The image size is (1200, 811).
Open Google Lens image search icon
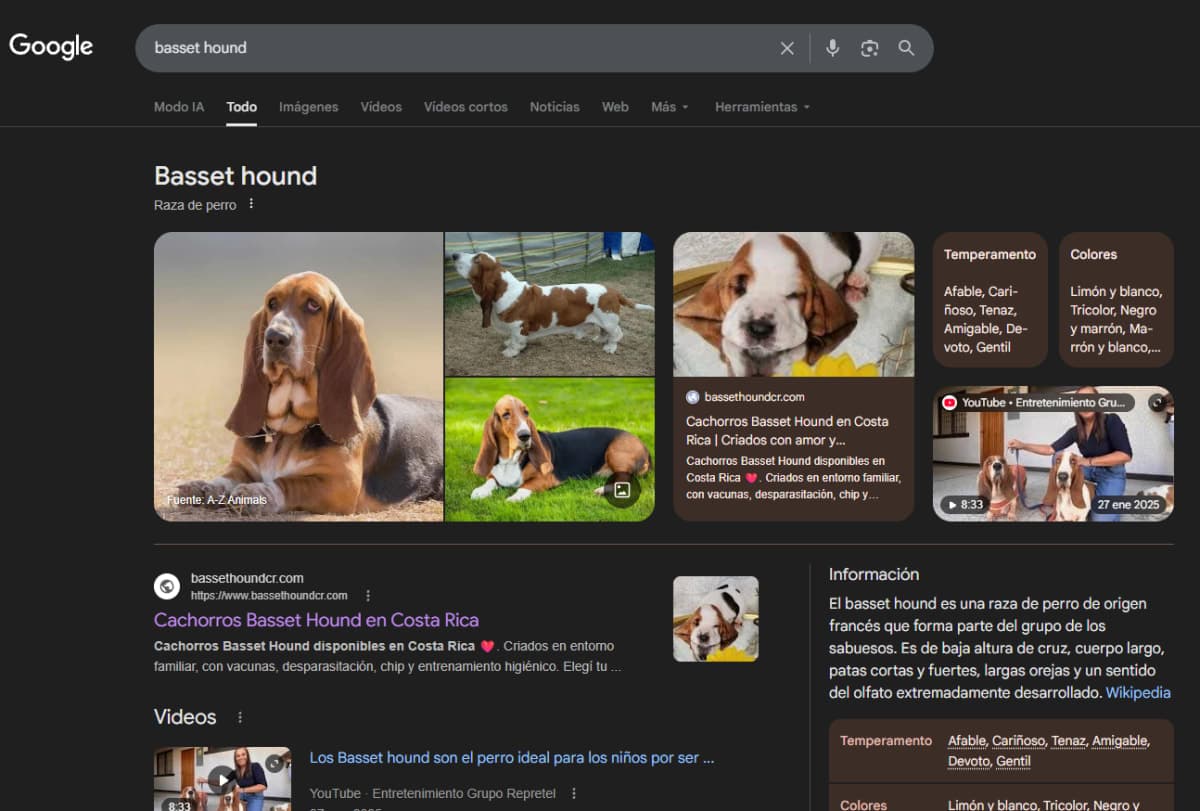coord(869,48)
